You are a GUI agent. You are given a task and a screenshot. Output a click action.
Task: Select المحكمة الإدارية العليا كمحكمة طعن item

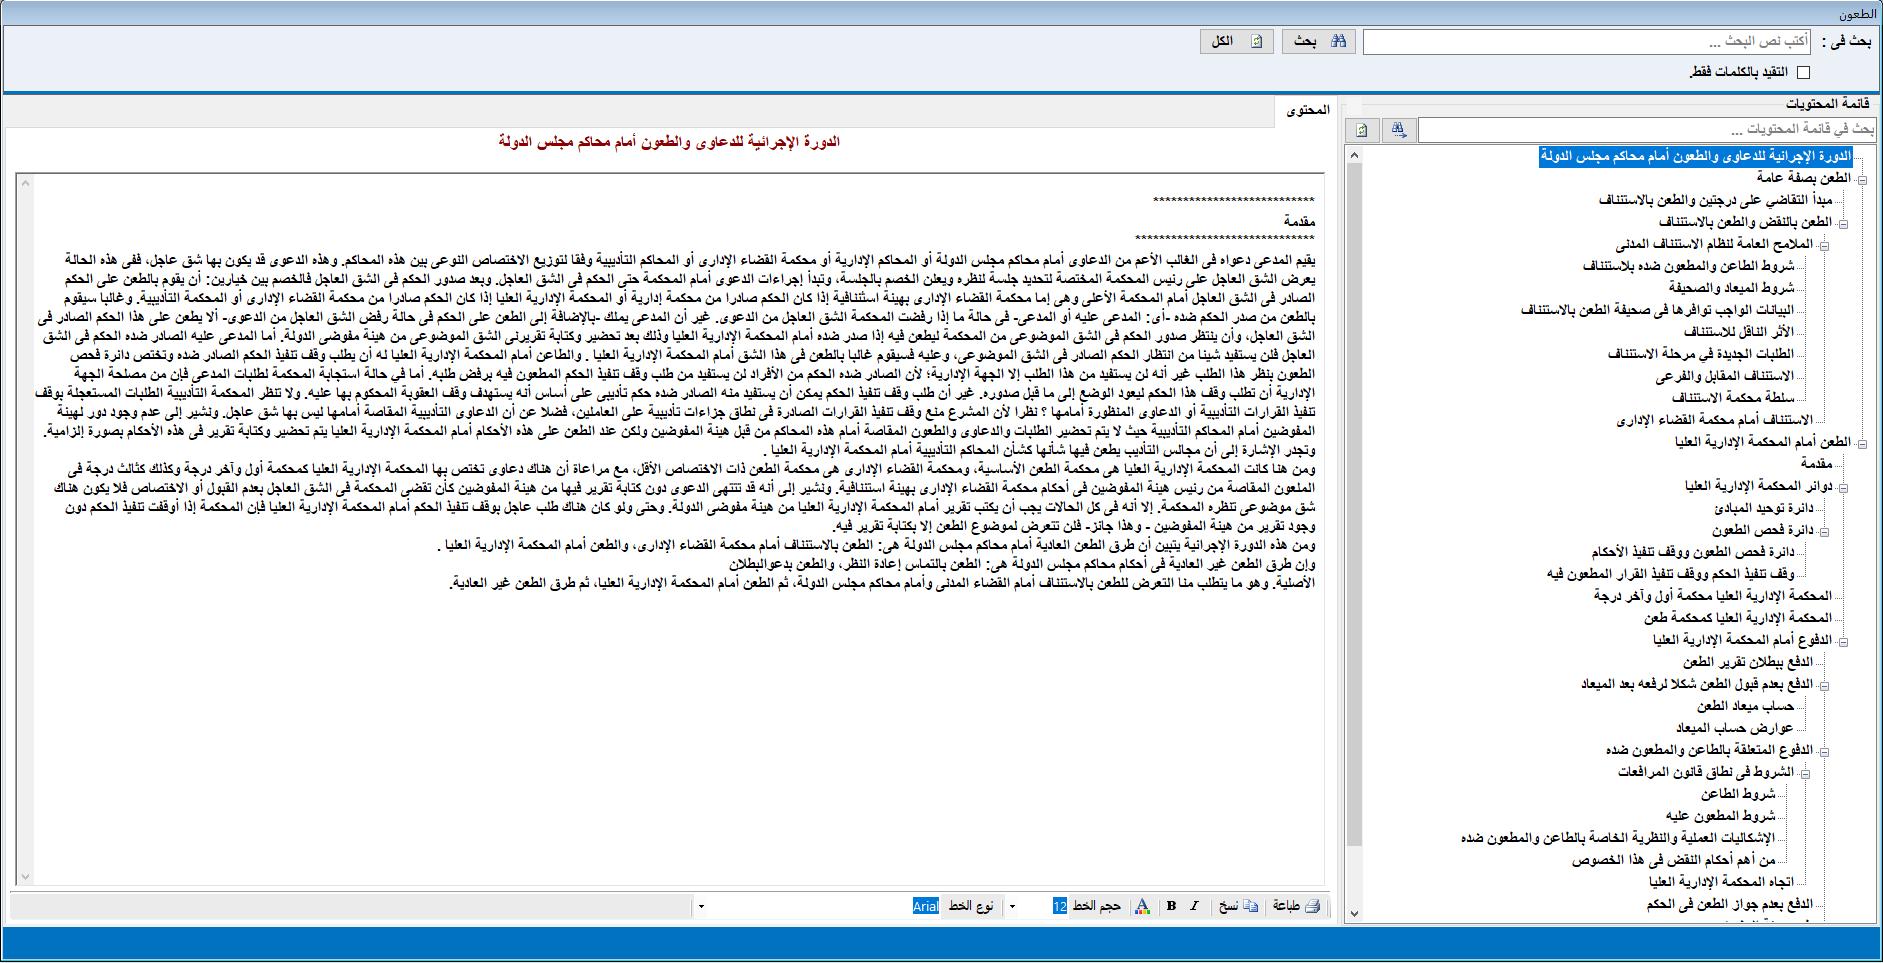click(x=1738, y=618)
